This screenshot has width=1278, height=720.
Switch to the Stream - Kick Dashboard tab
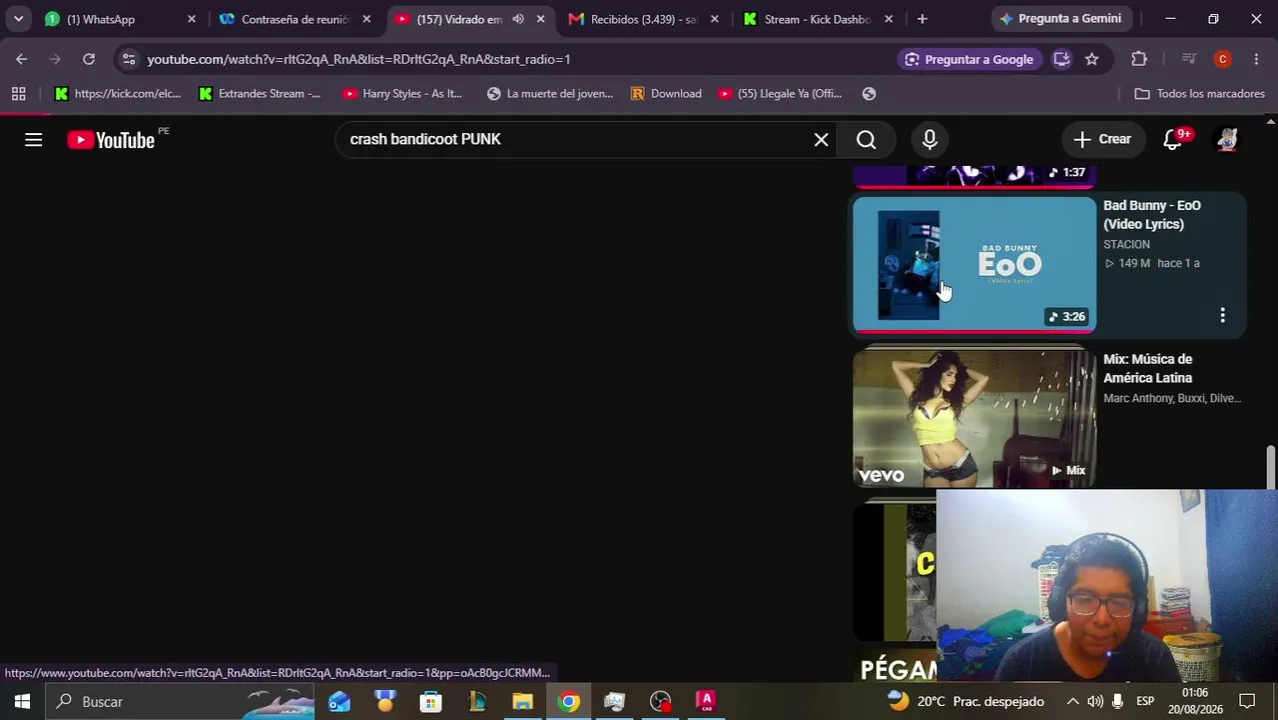(817, 19)
